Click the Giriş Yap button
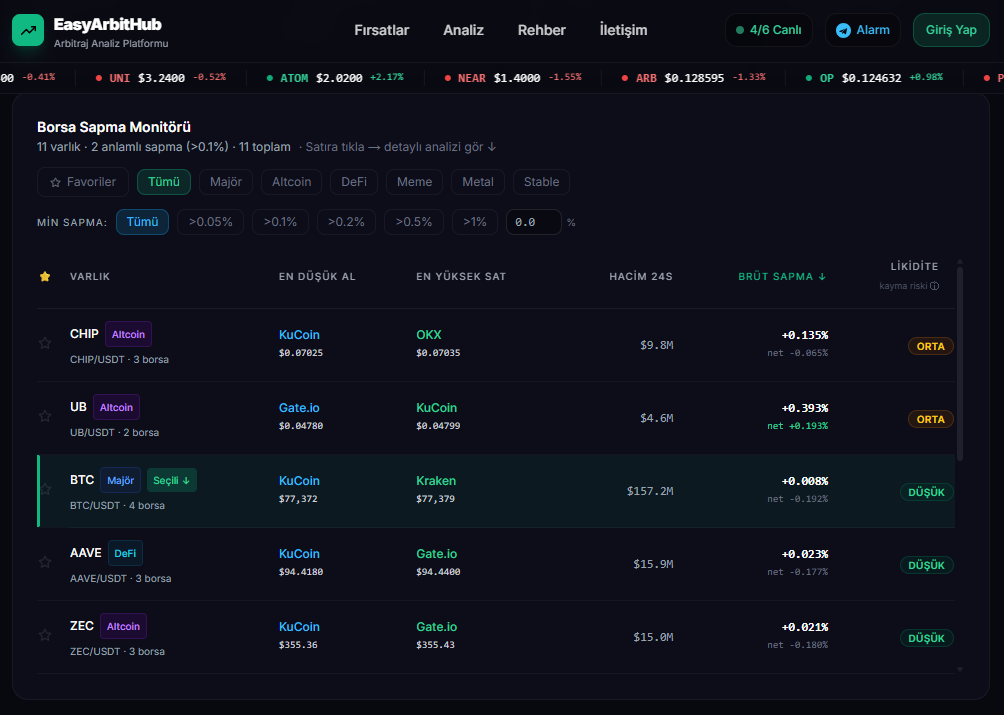The height and width of the screenshot is (715, 1004). pyautogui.click(x=951, y=30)
